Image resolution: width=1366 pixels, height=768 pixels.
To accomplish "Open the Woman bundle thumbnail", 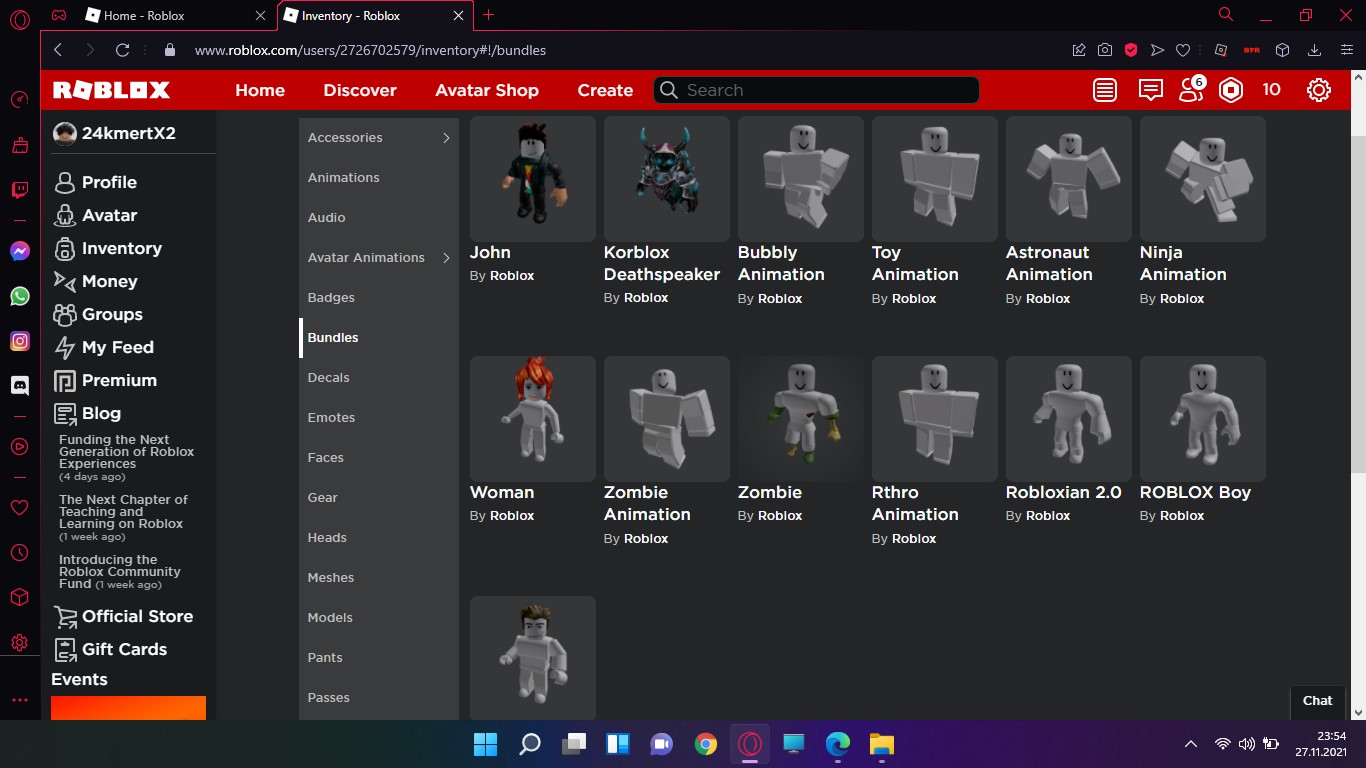I will click(533, 418).
